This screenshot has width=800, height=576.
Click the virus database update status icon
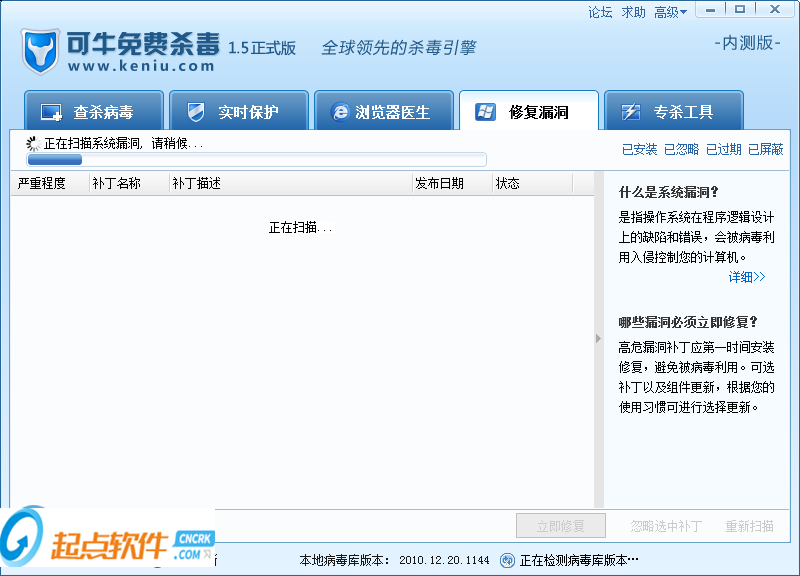(x=507, y=560)
